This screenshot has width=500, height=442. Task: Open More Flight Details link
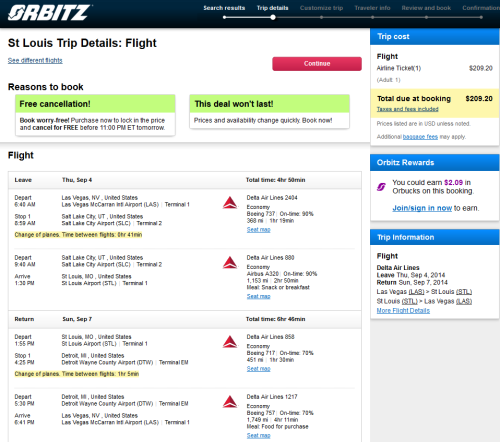[x=403, y=311]
